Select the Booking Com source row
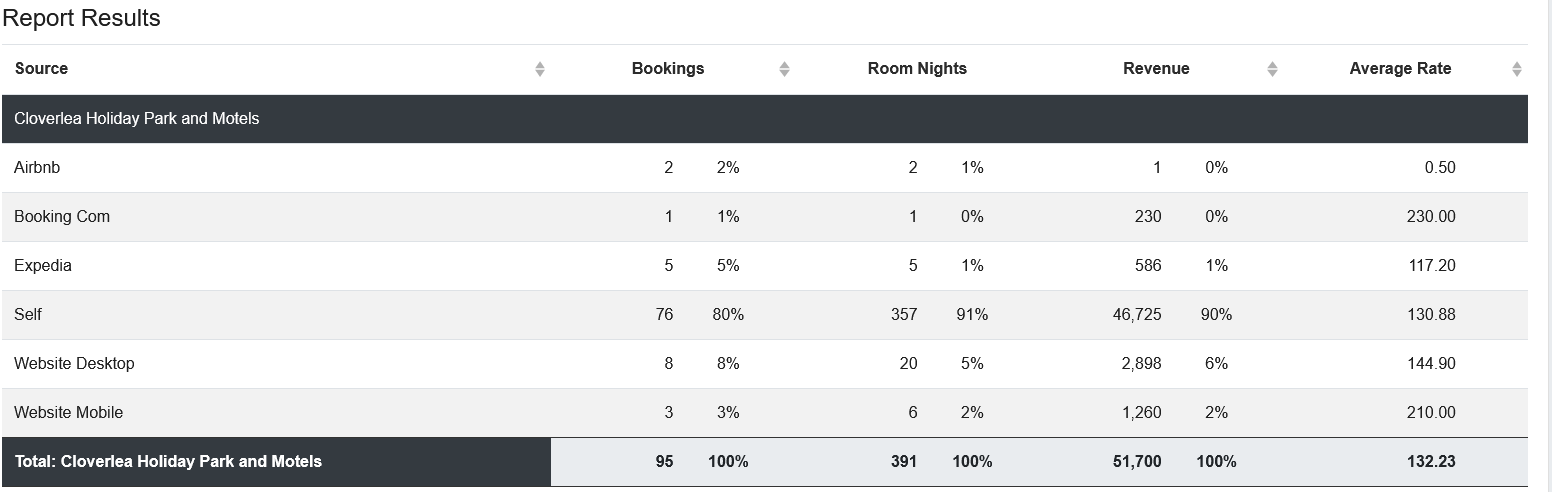This screenshot has width=1552, height=492. point(765,217)
